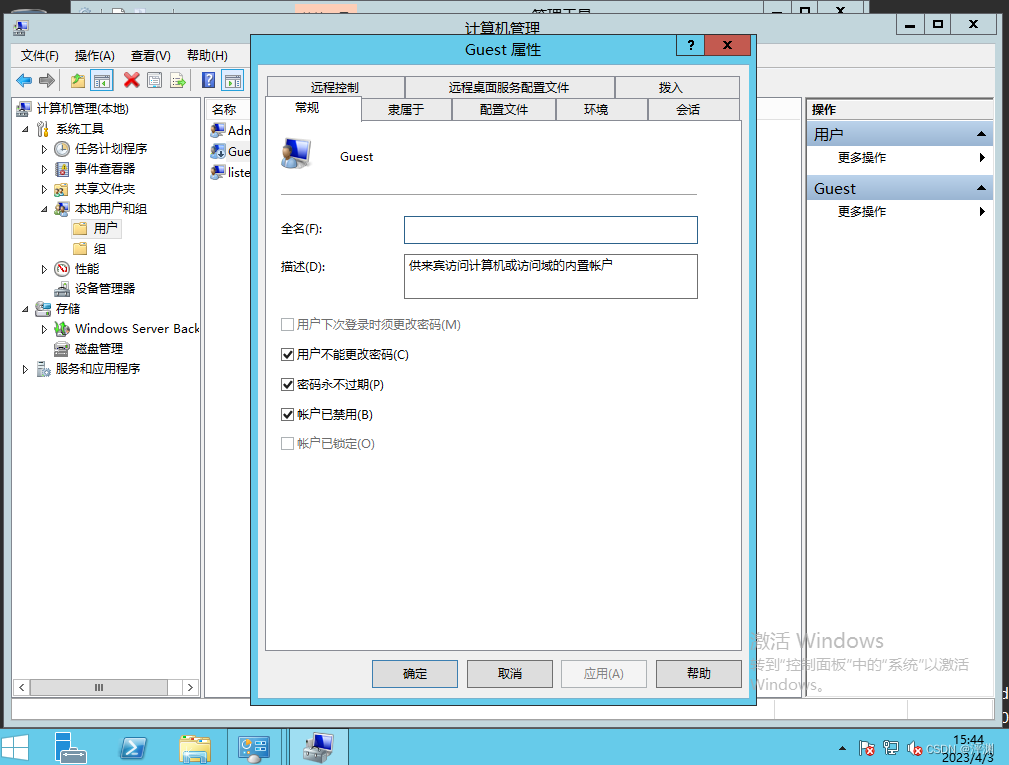Click the Device Manager icon in tree
The image size is (1009, 765).
click(x=62, y=289)
